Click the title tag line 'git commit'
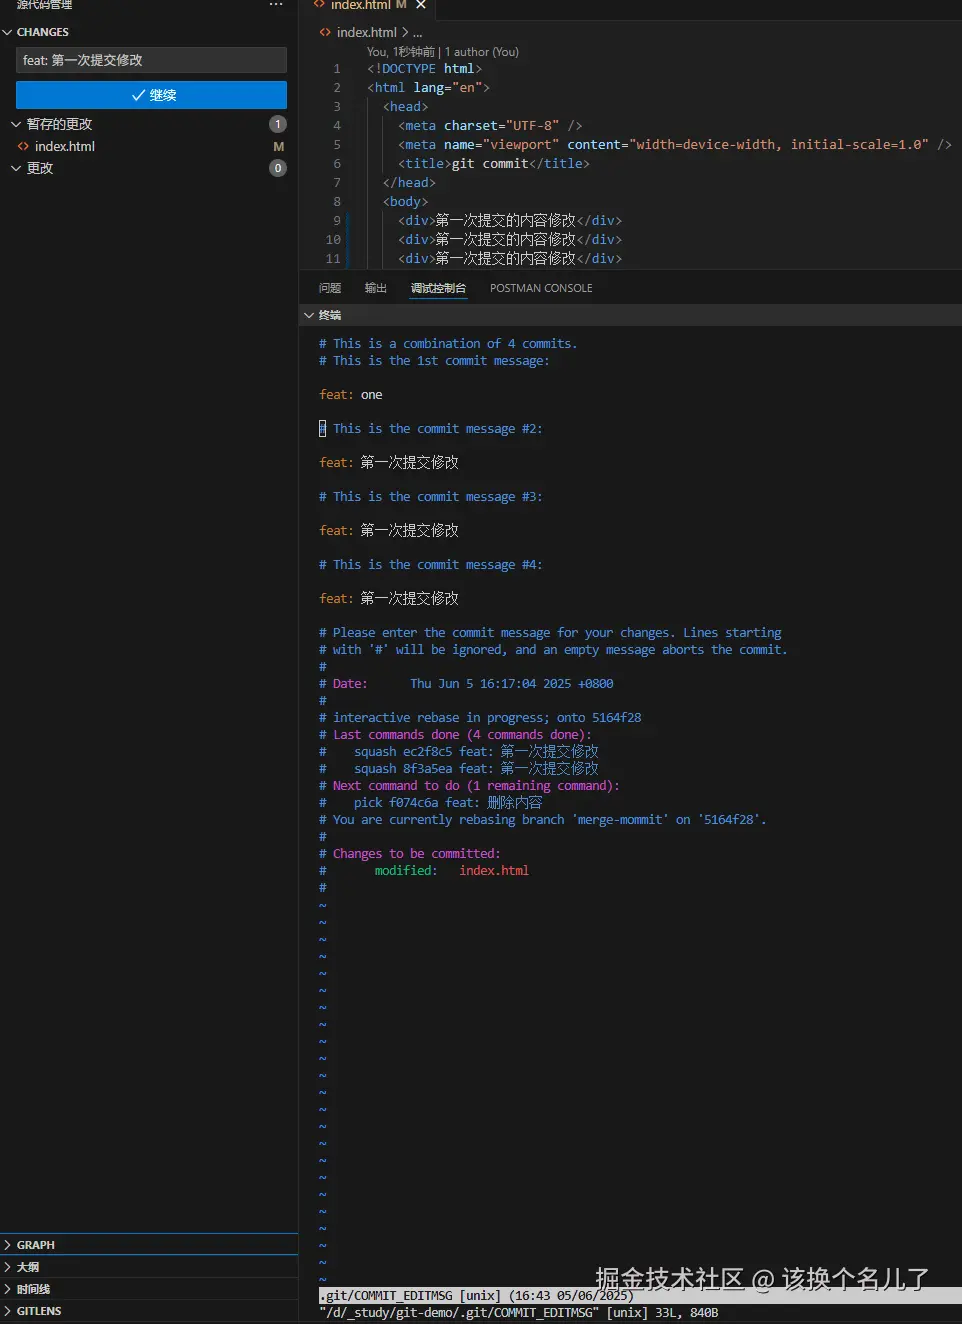Image resolution: width=962 pixels, height=1324 pixels. (494, 164)
